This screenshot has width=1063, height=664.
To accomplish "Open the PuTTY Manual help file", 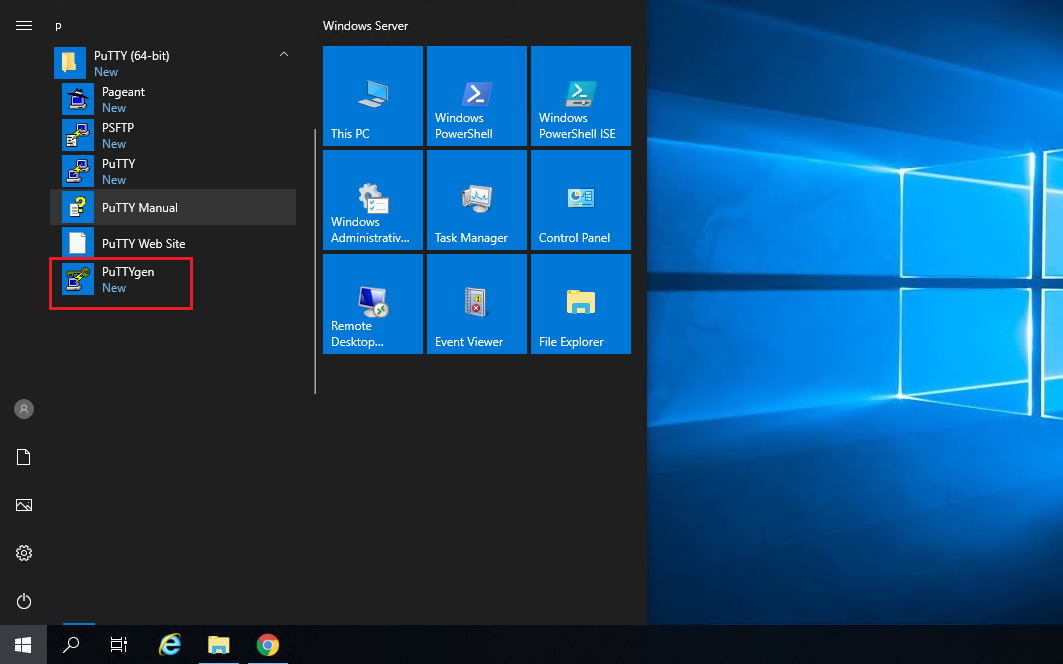I will click(139, 208).
